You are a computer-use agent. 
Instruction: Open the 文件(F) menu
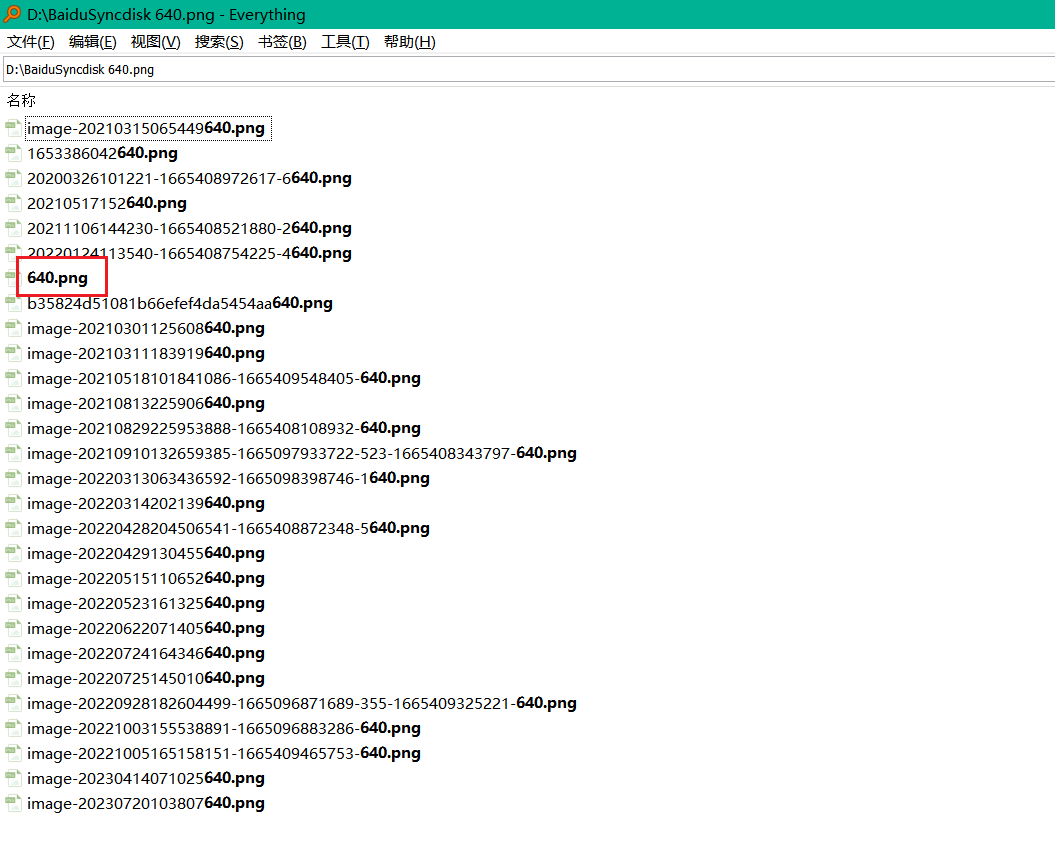click(30, 42)
